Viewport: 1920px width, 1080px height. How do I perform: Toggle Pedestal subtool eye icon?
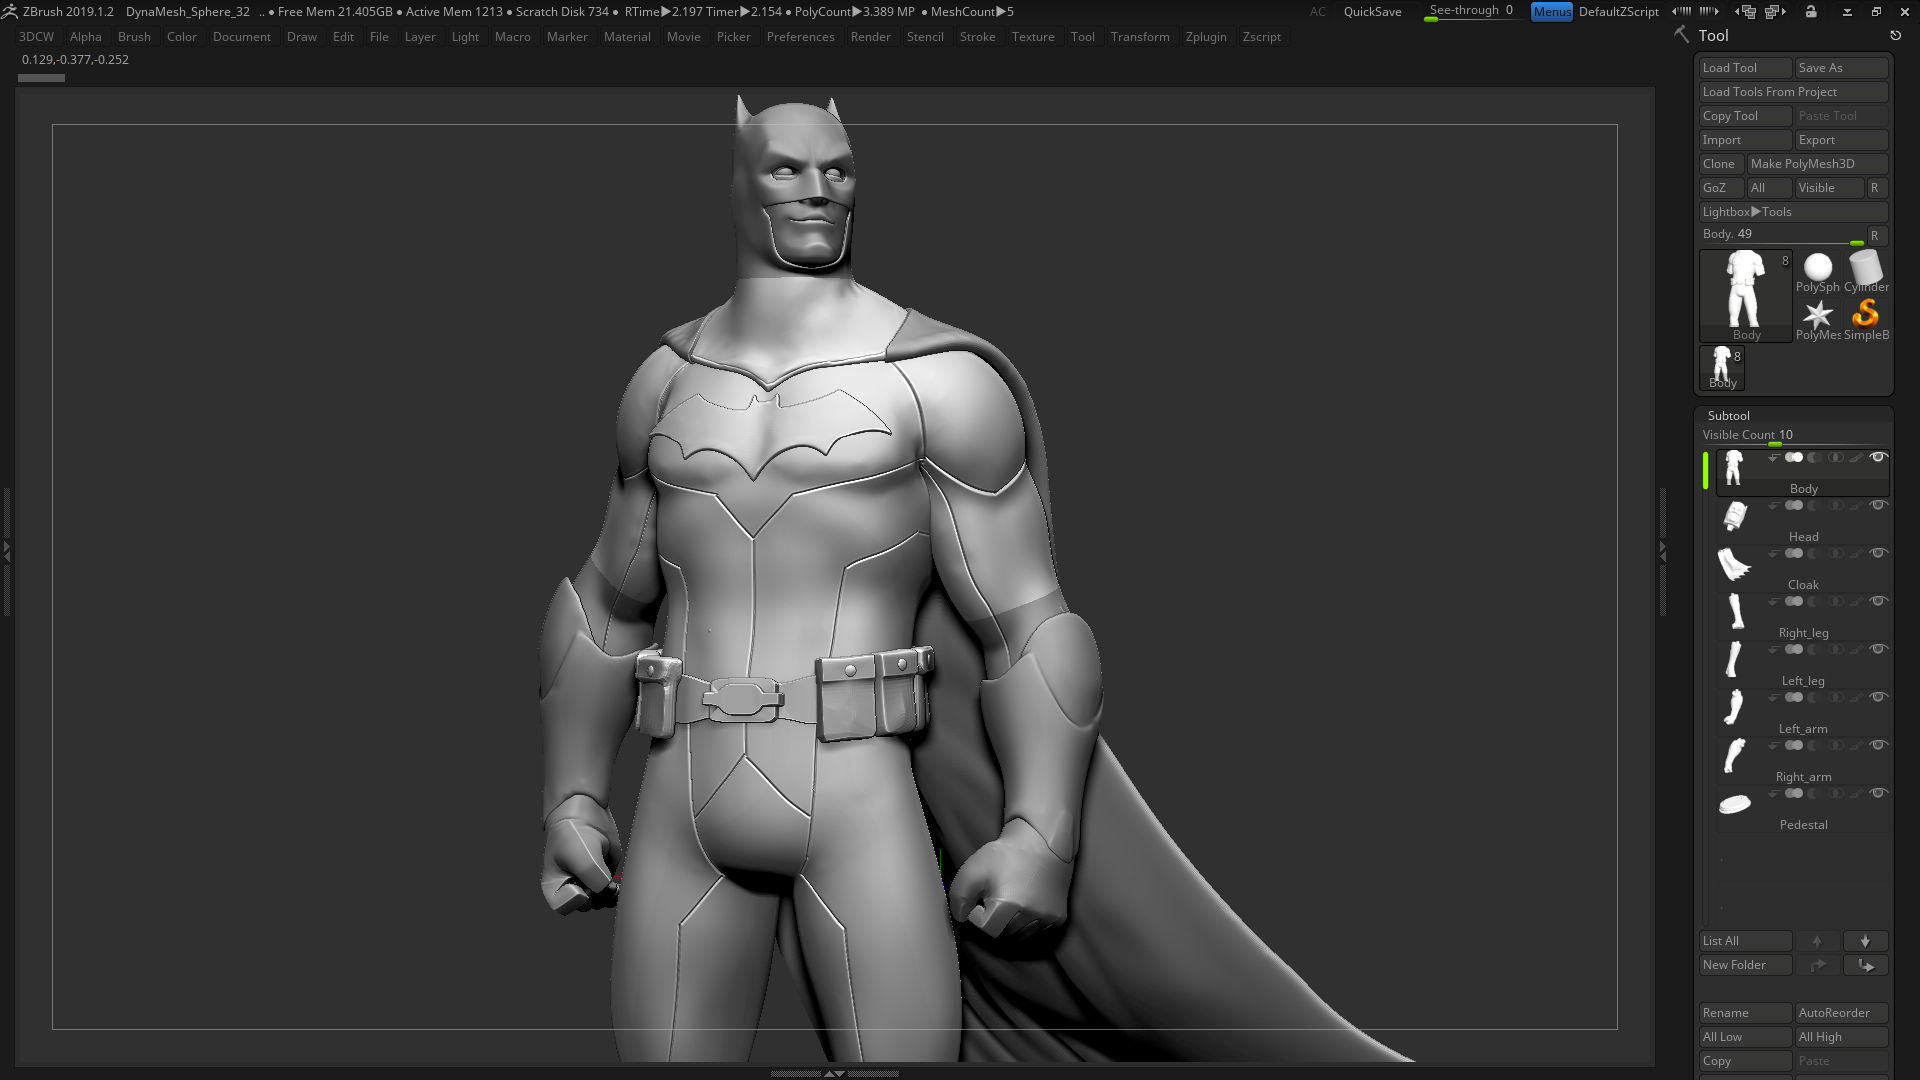click(x=1878, y=793)
